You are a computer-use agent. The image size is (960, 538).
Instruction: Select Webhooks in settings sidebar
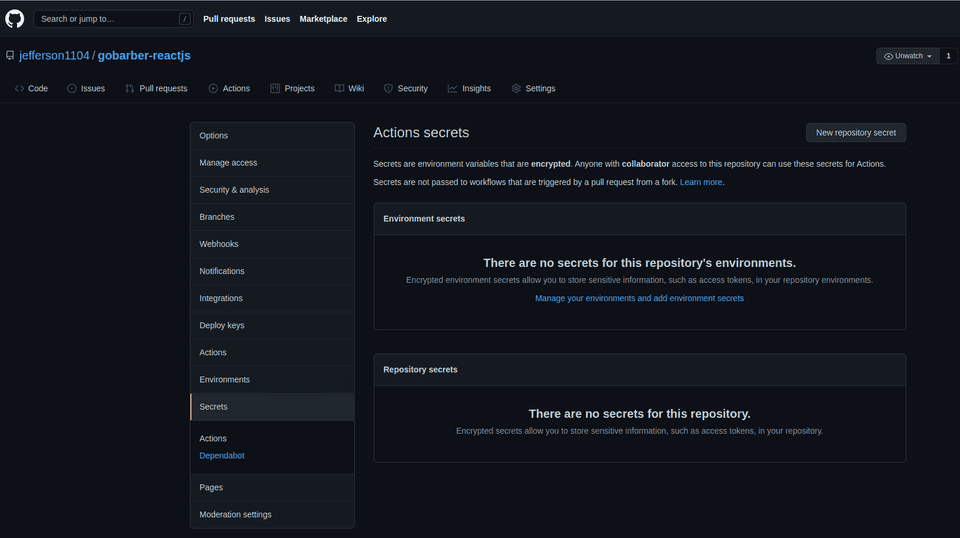219,244
